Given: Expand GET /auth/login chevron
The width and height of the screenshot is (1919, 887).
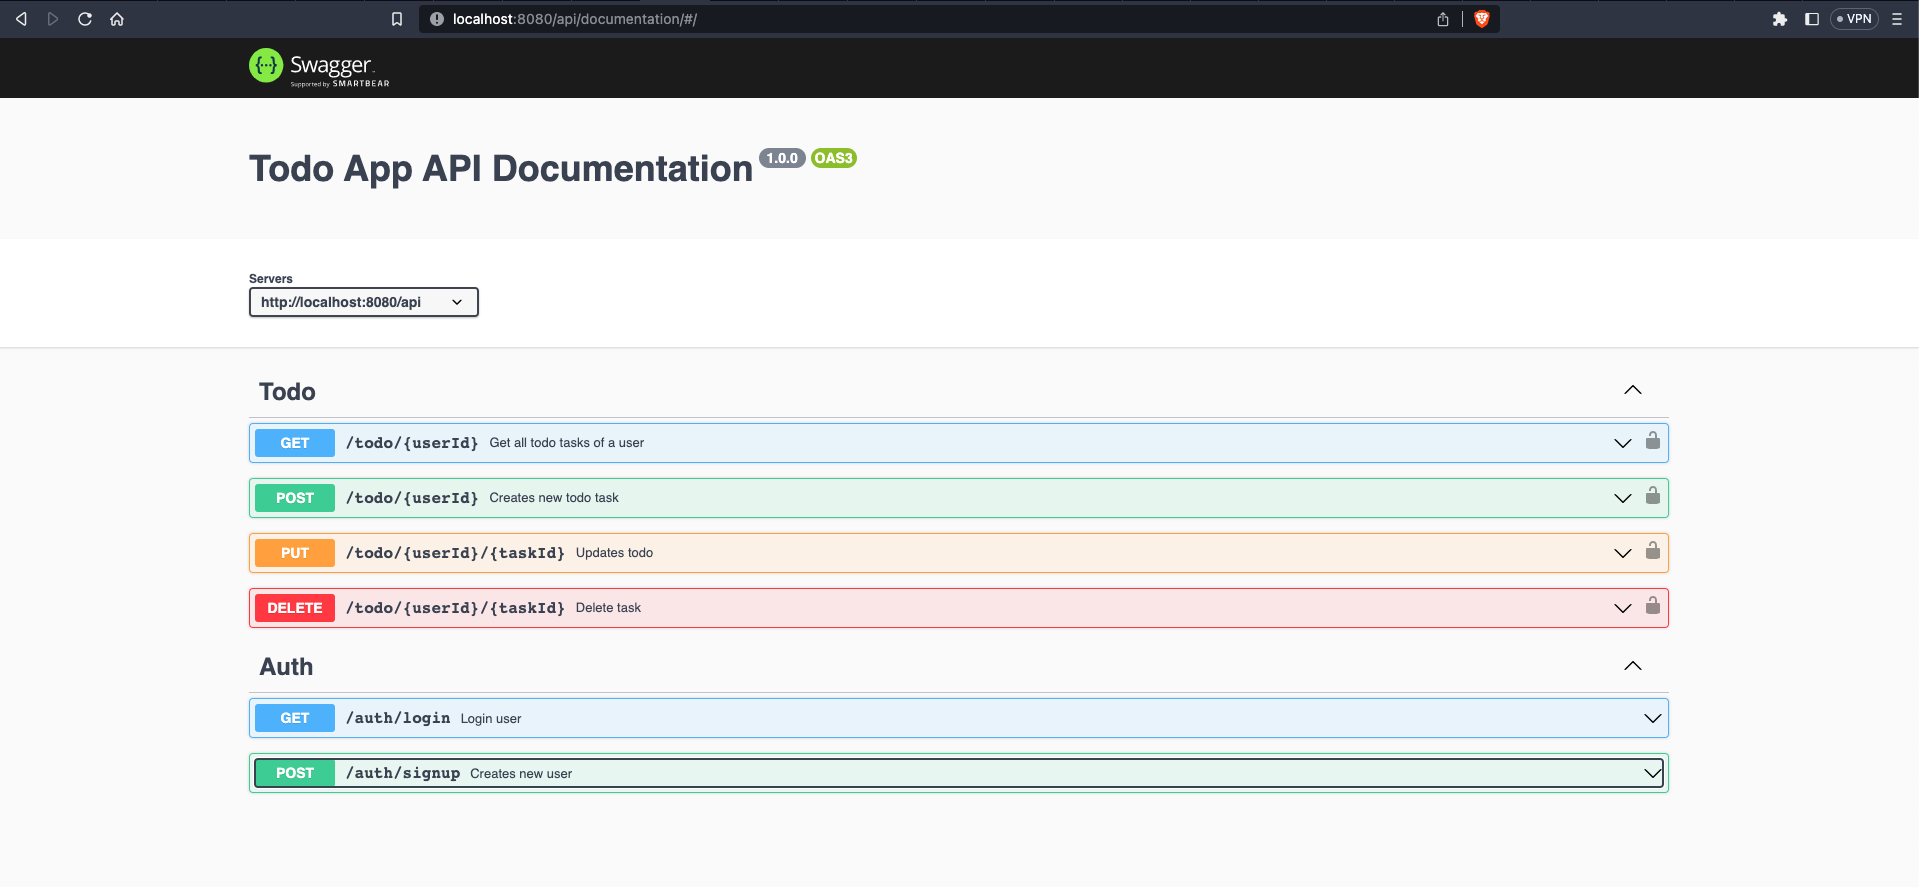Looking at the screenshot, I should (x=1653, y=718).
